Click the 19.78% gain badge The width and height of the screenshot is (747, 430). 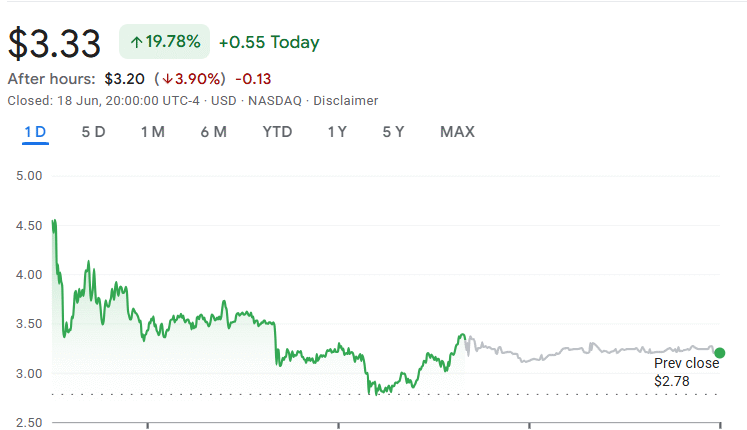point(164,42)
